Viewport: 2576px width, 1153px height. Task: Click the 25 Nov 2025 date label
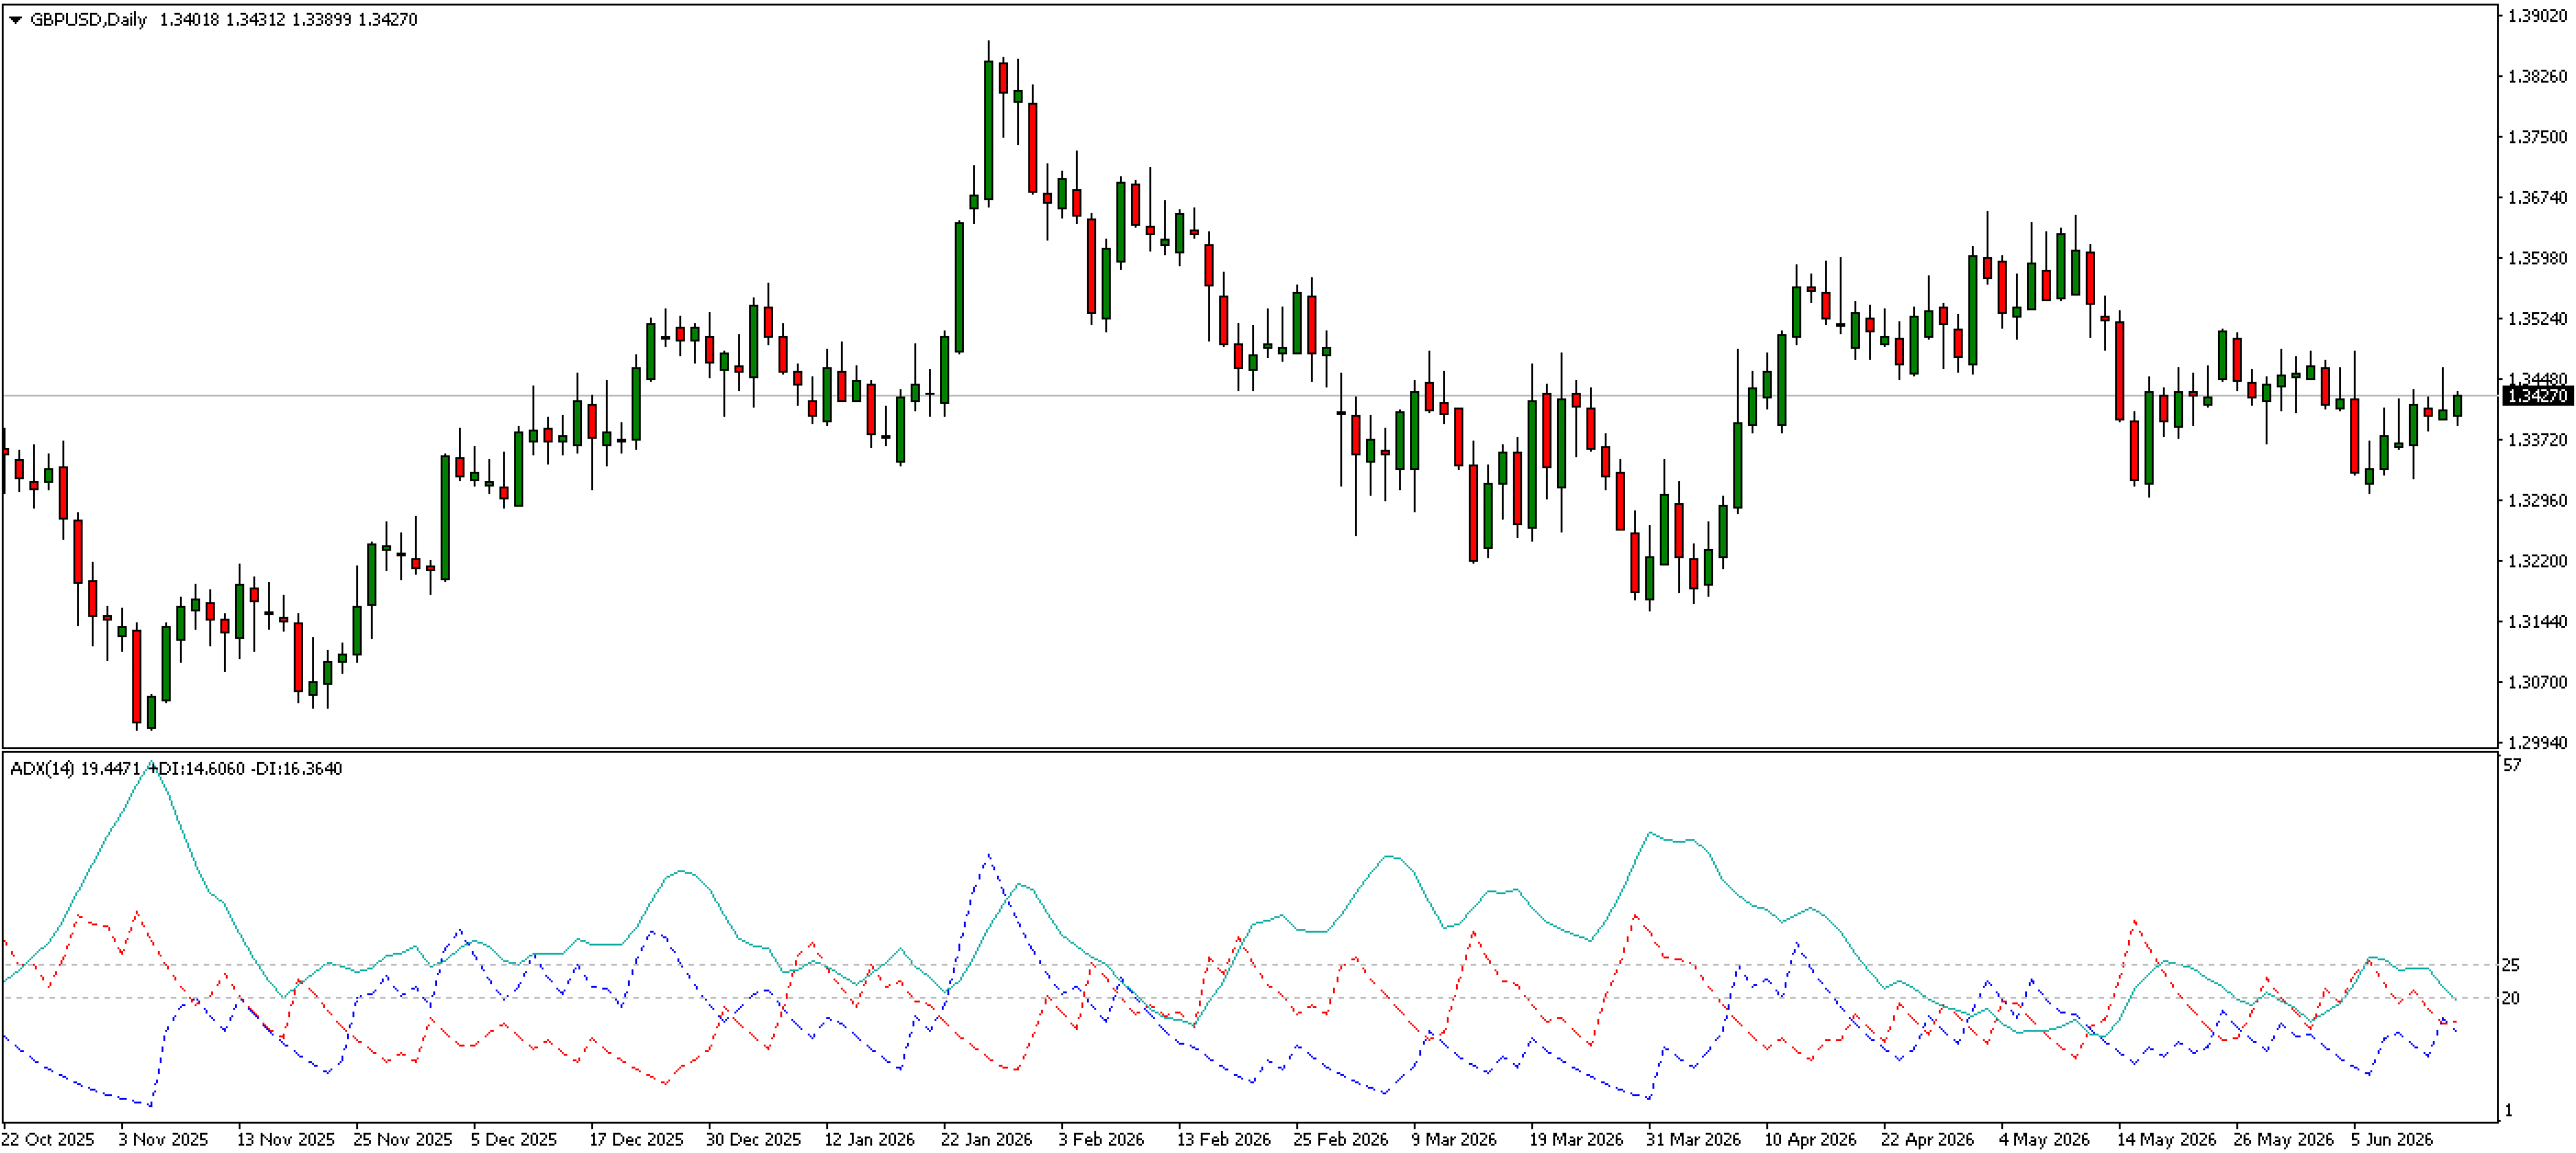click(x=403, y=1140)
